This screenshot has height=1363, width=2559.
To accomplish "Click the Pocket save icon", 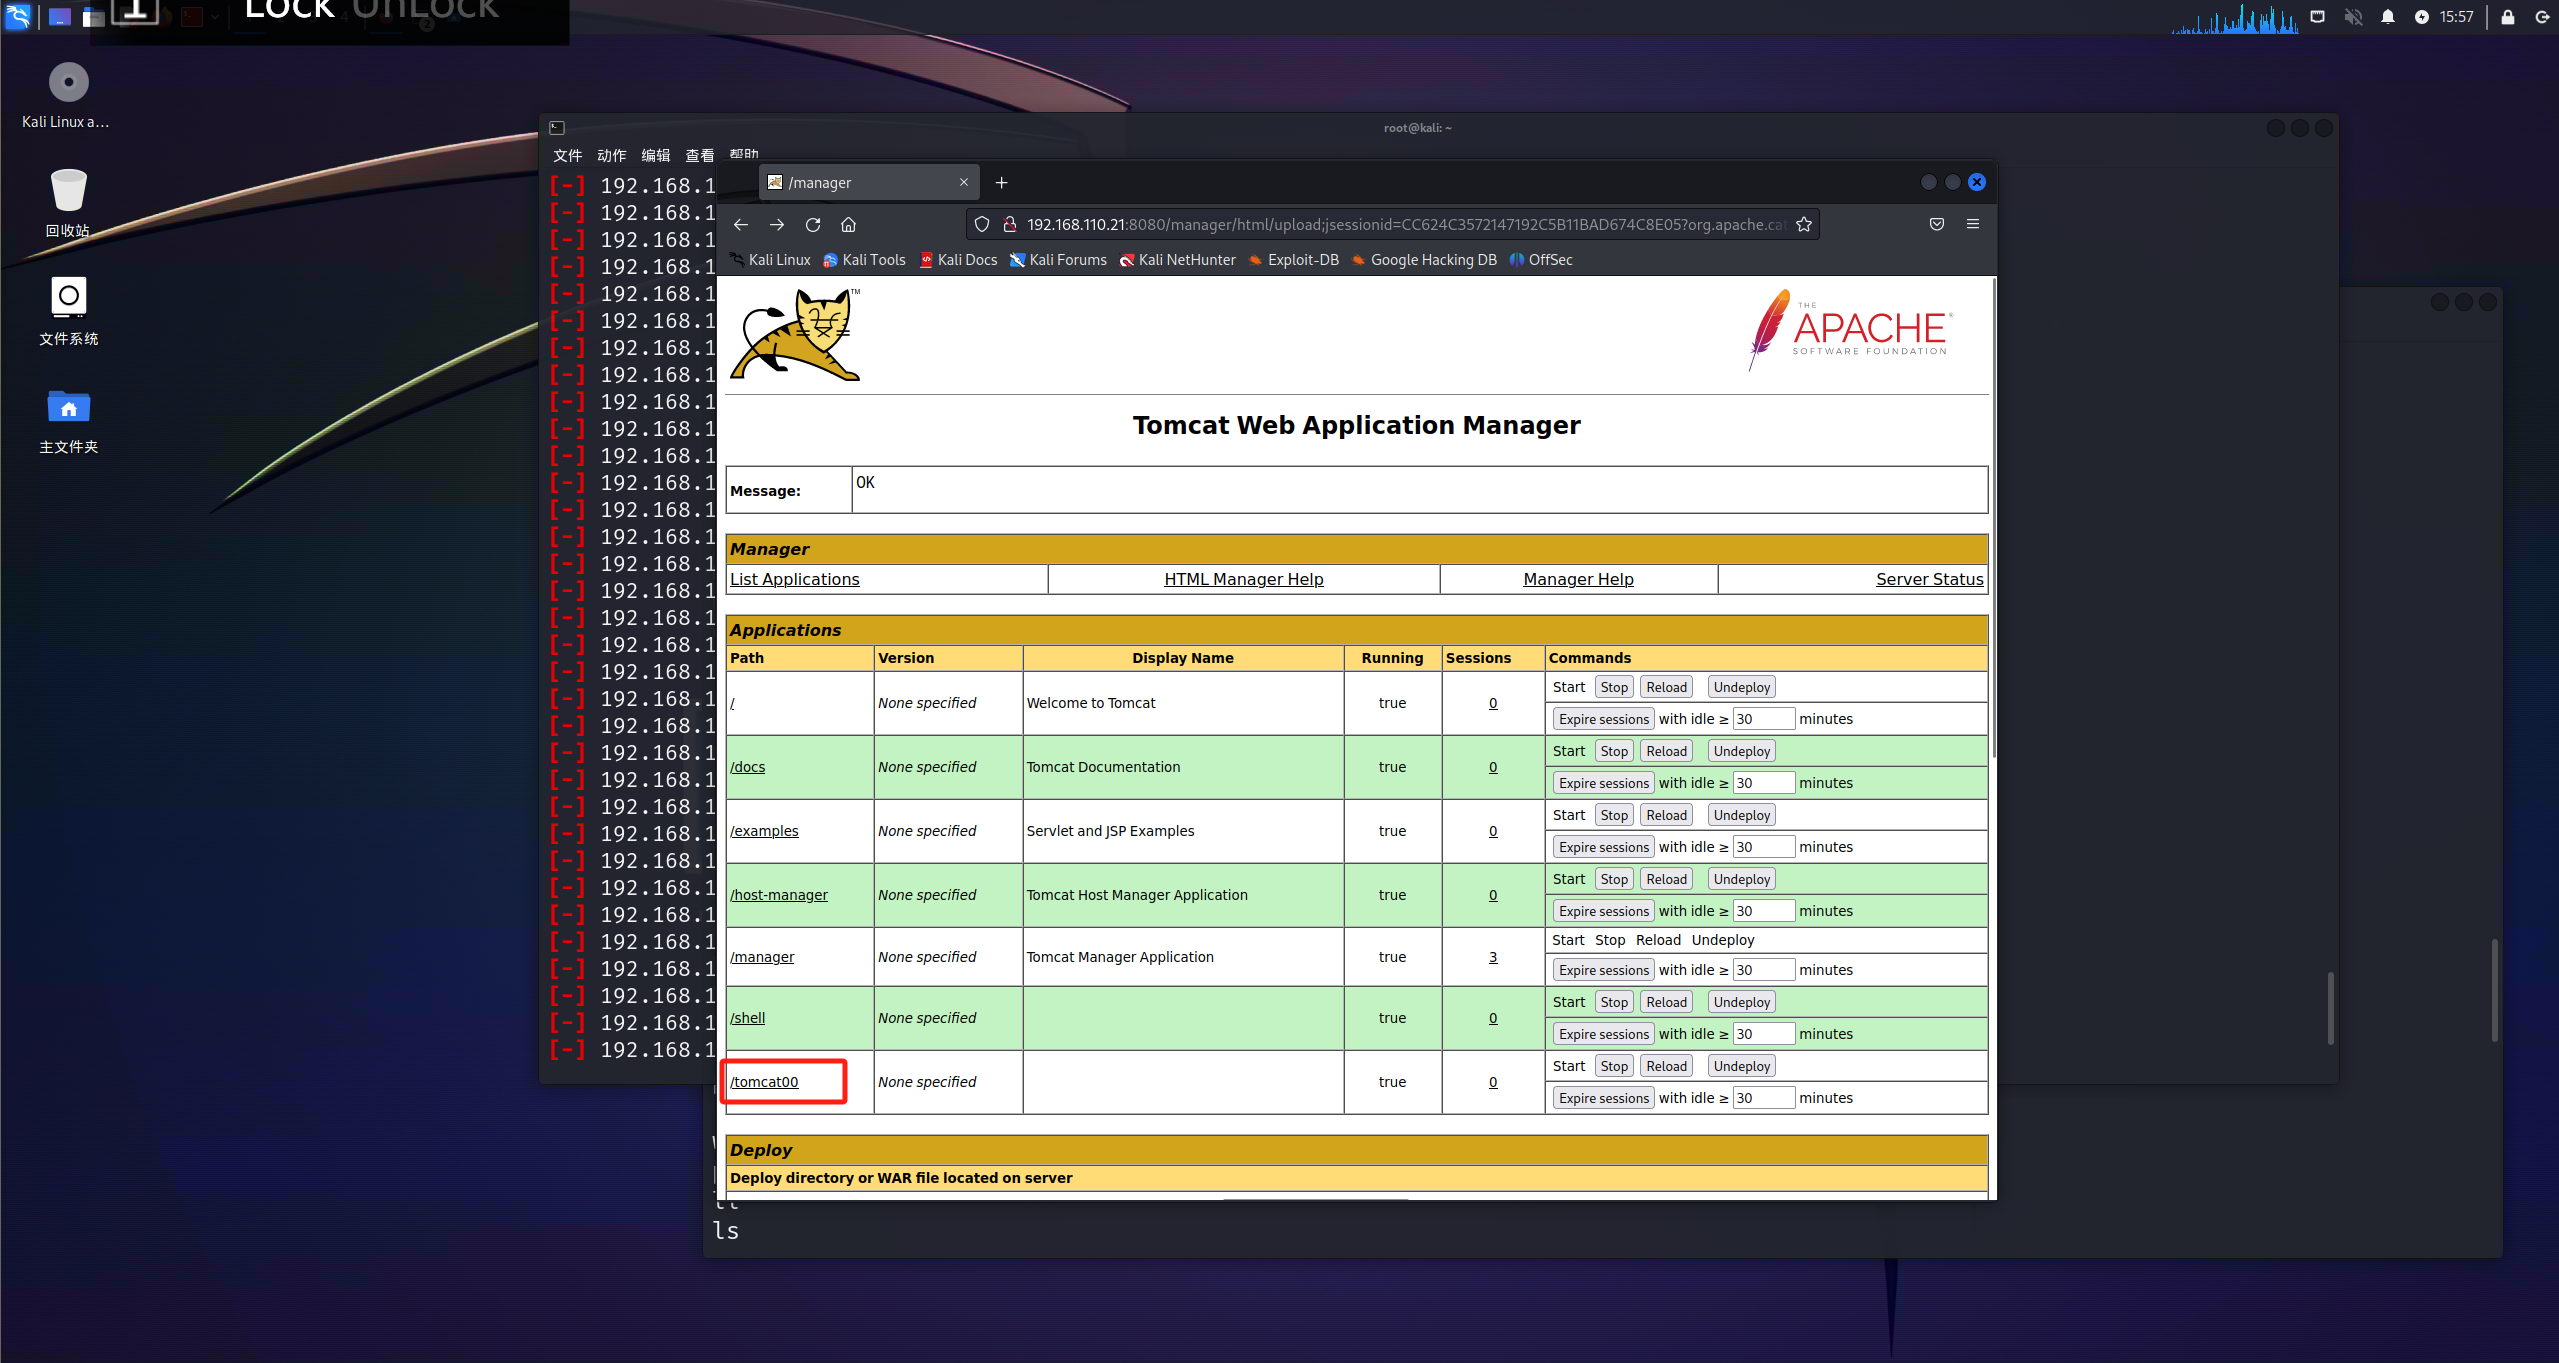I will click(x=1937, y=224).
